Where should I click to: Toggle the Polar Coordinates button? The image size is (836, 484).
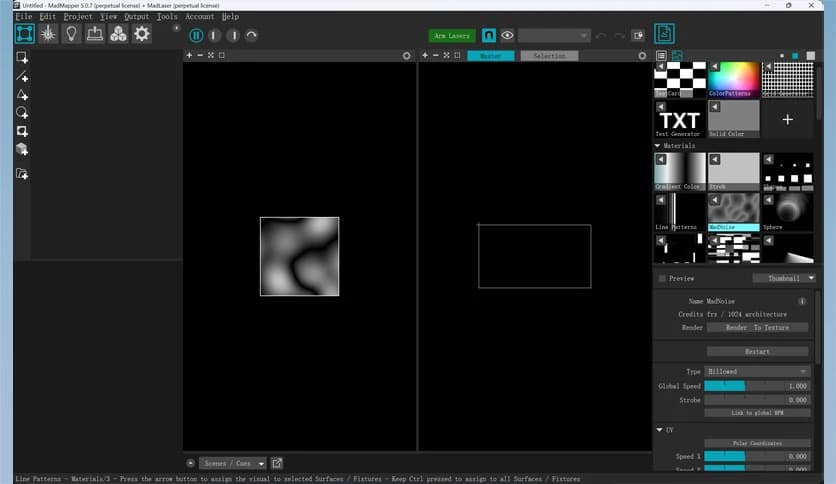tap(757, 443)
